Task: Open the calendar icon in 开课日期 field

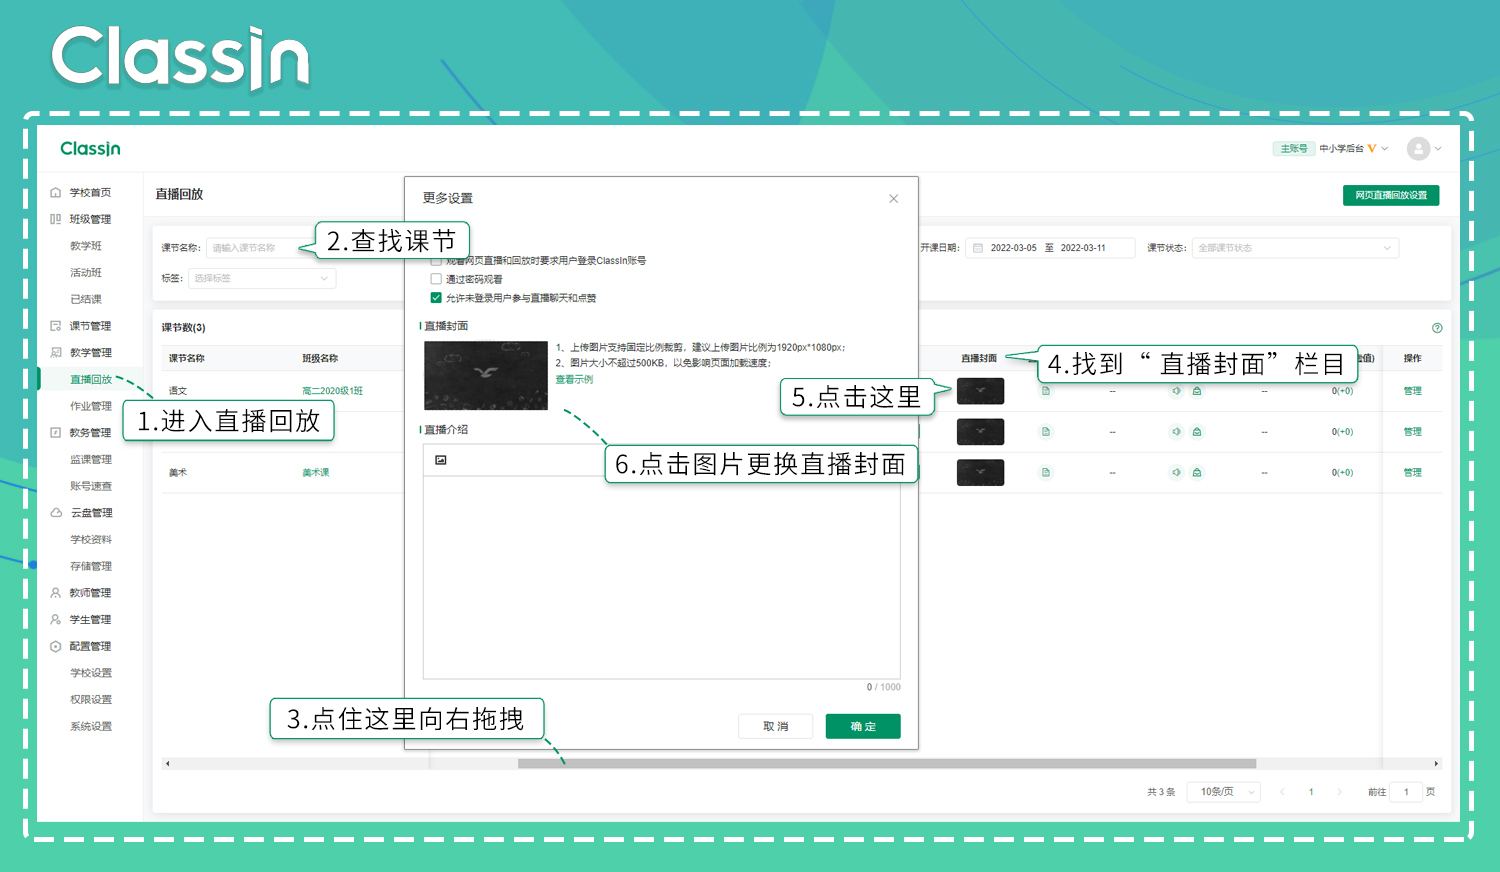Action: coord(978,248)
